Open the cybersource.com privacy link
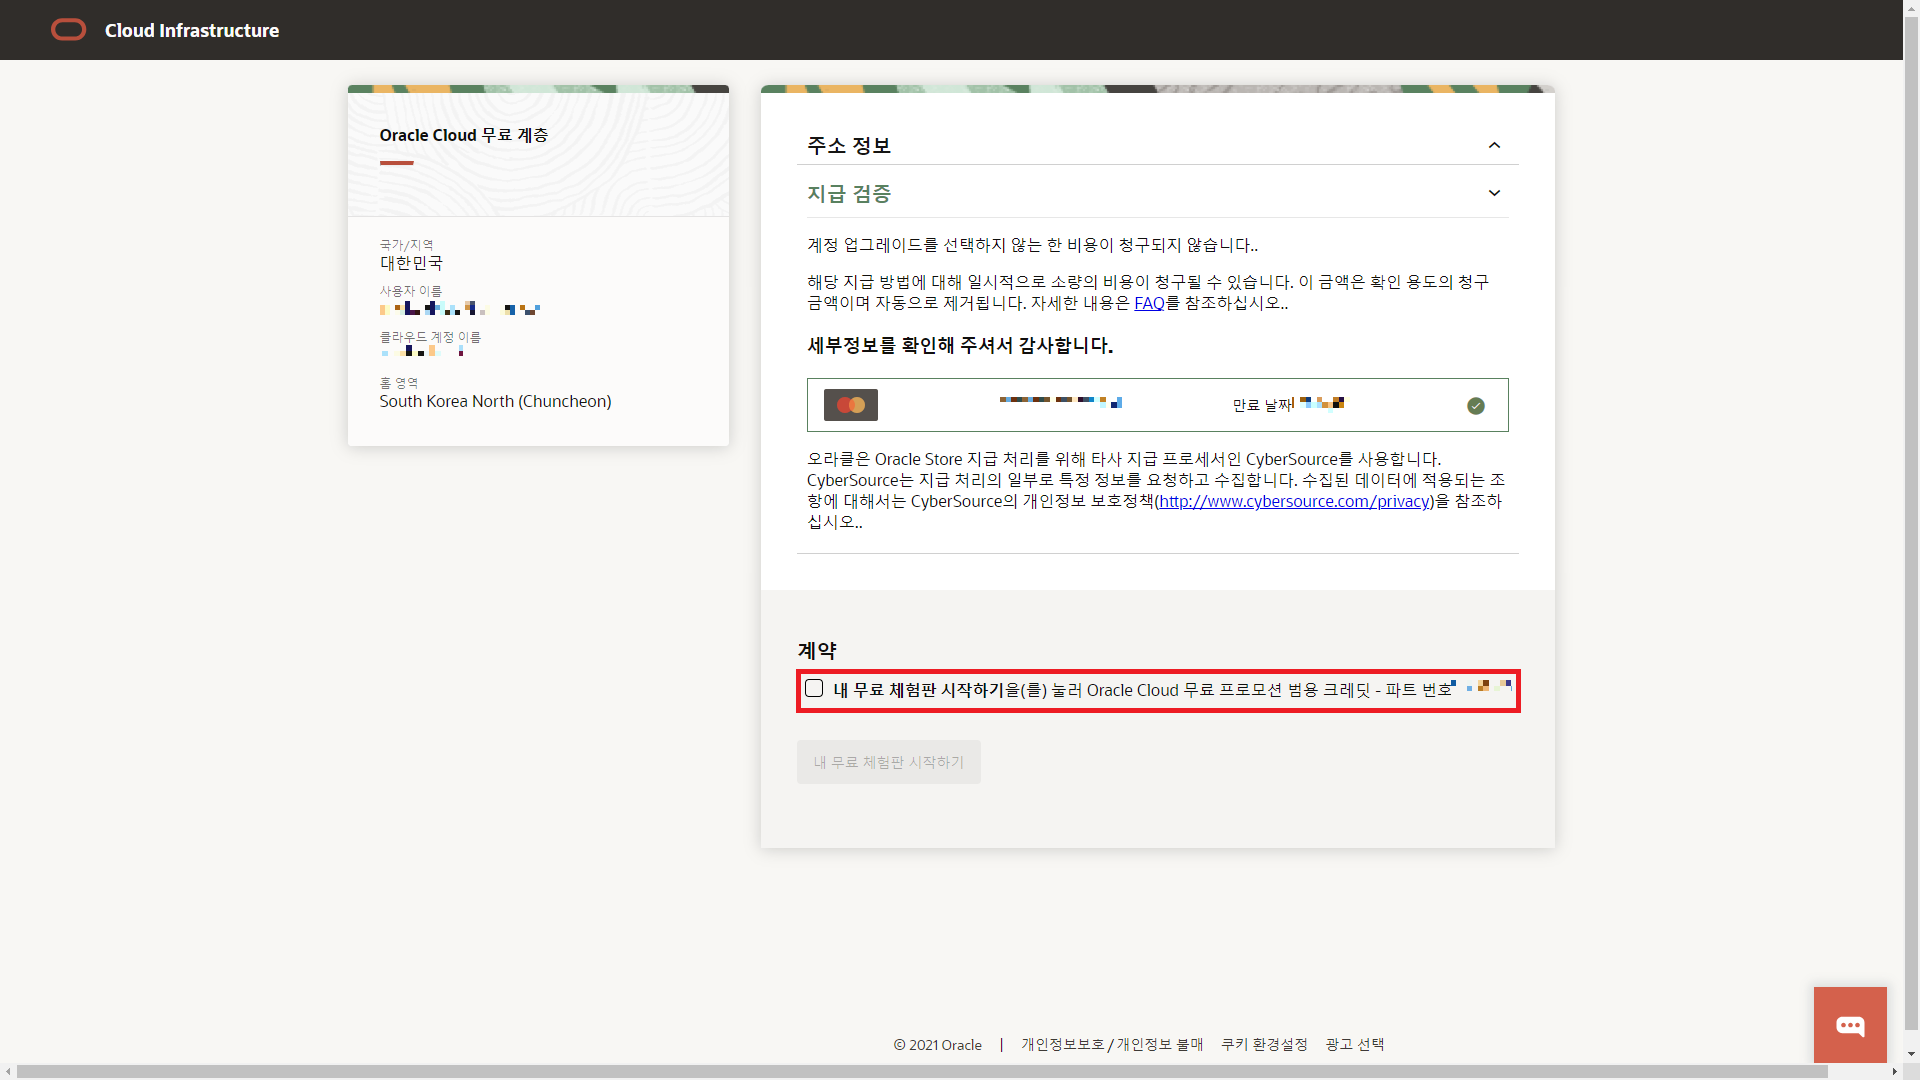Image resolution: width=1920 pixels, height=1080 pixels. [x=1294, y=501]
